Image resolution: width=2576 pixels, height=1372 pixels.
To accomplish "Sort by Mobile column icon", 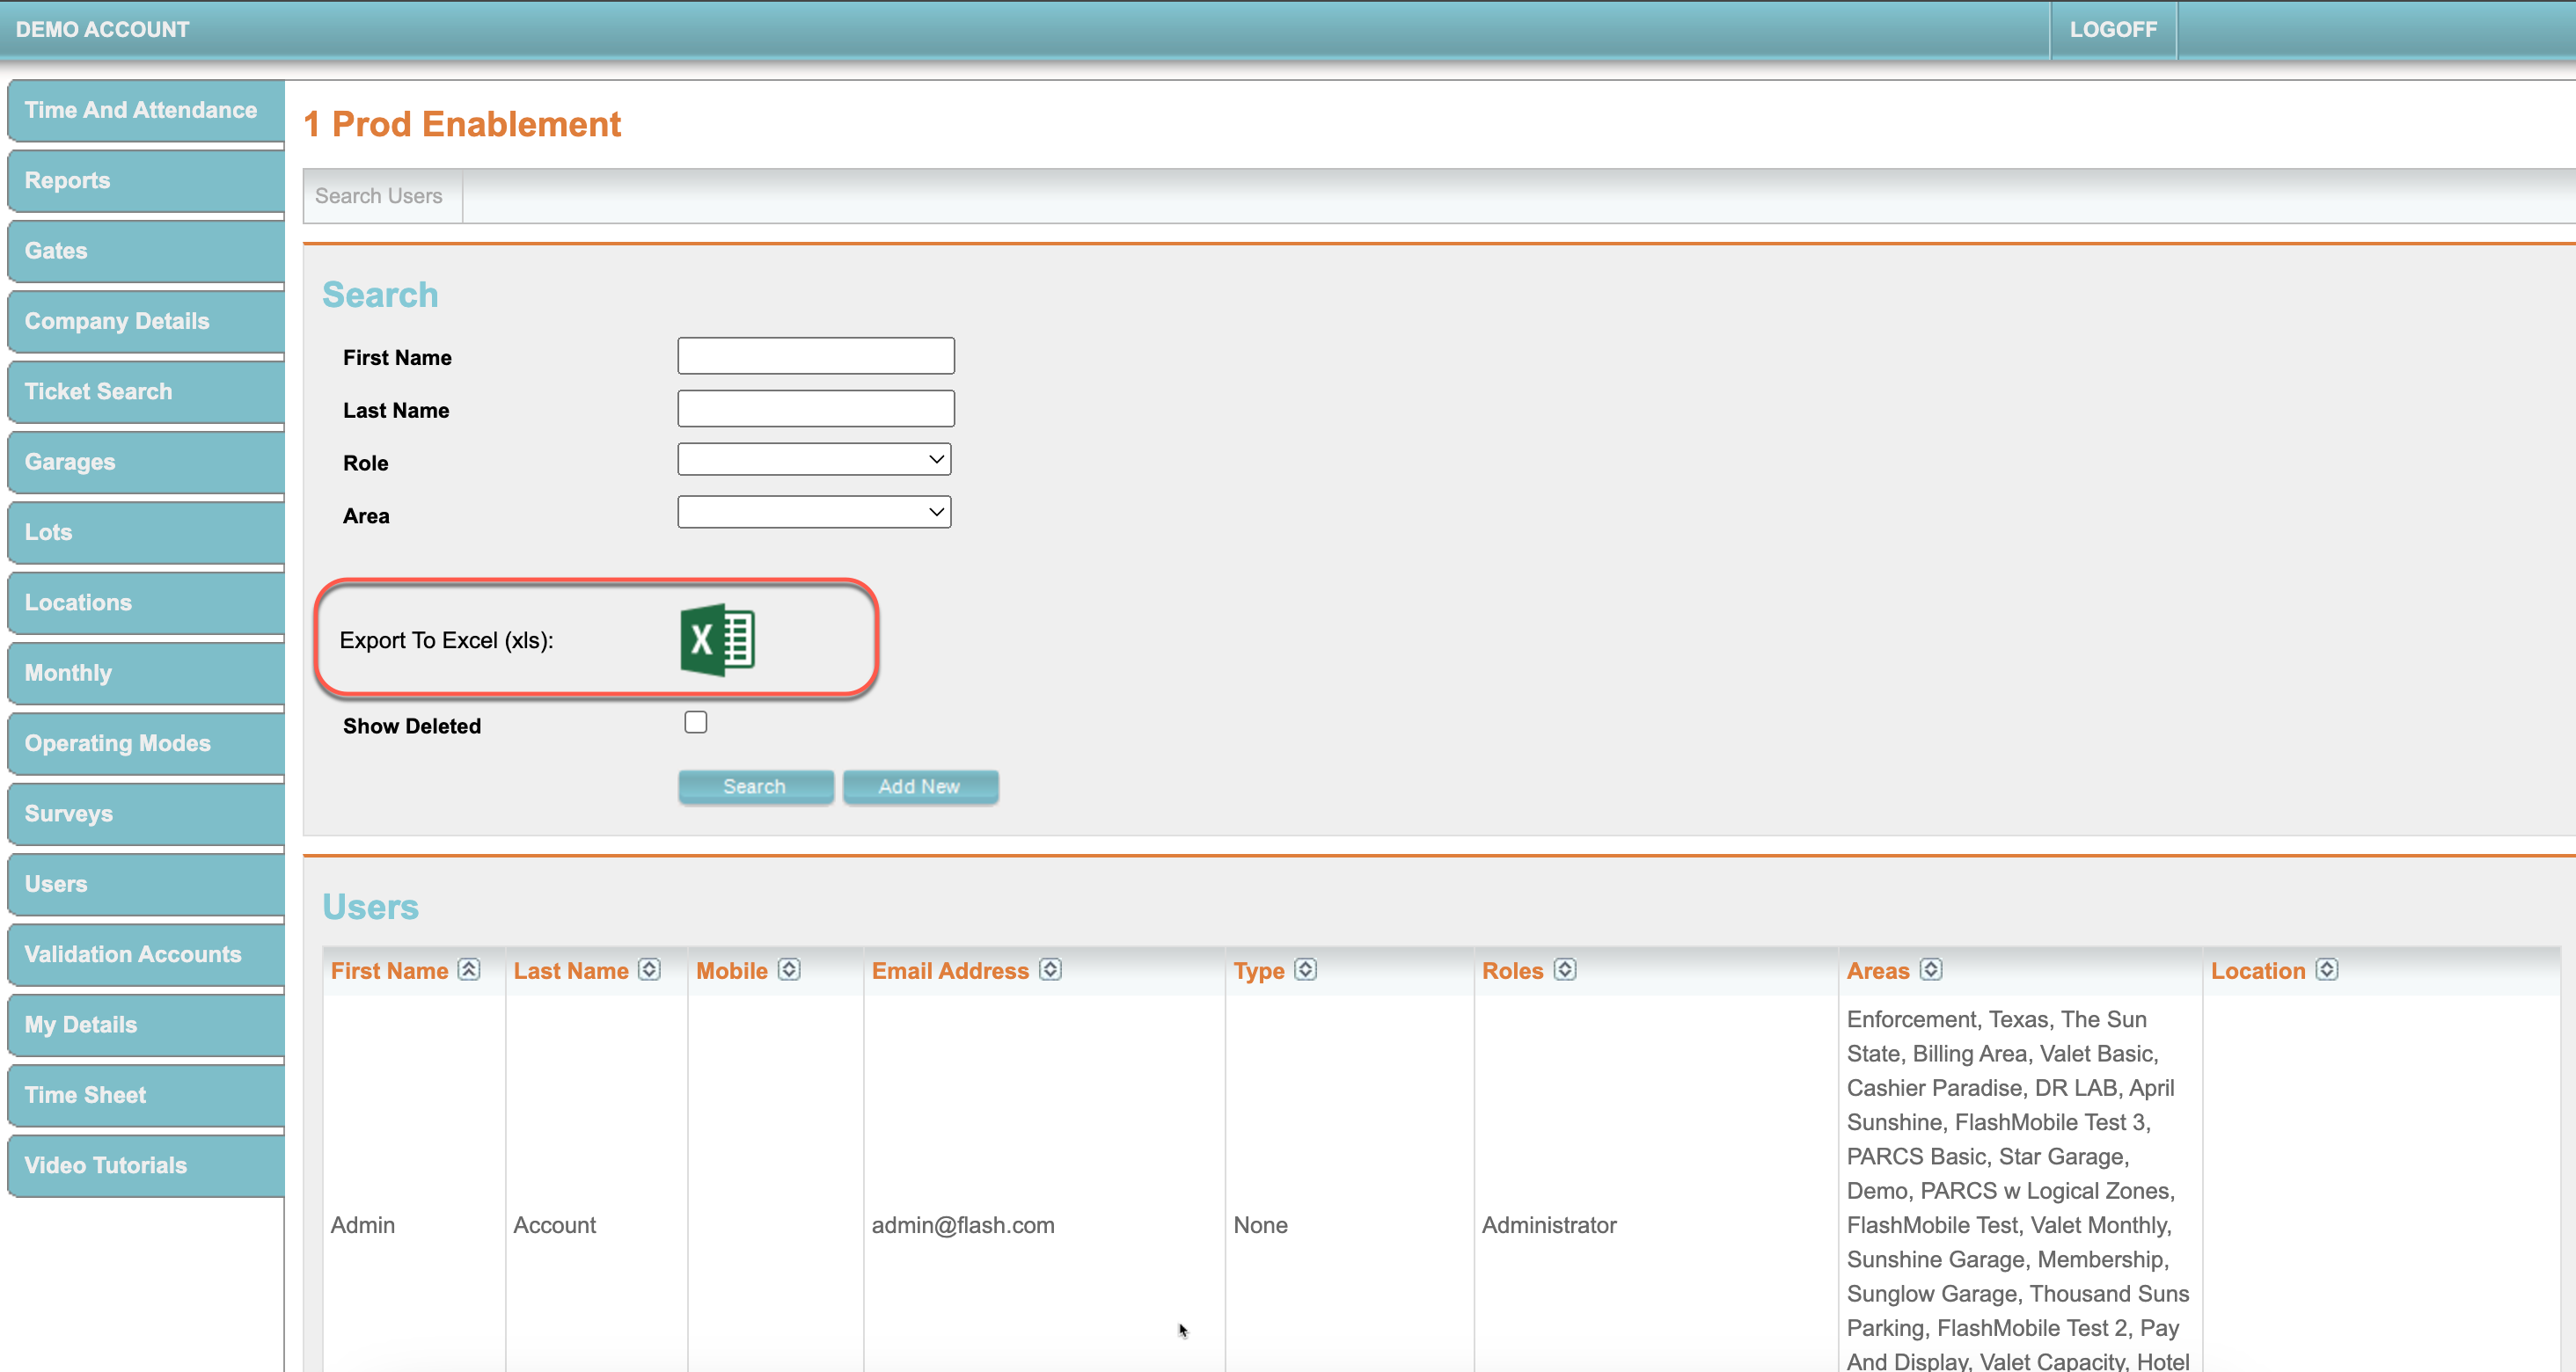I will coord(789,970).
